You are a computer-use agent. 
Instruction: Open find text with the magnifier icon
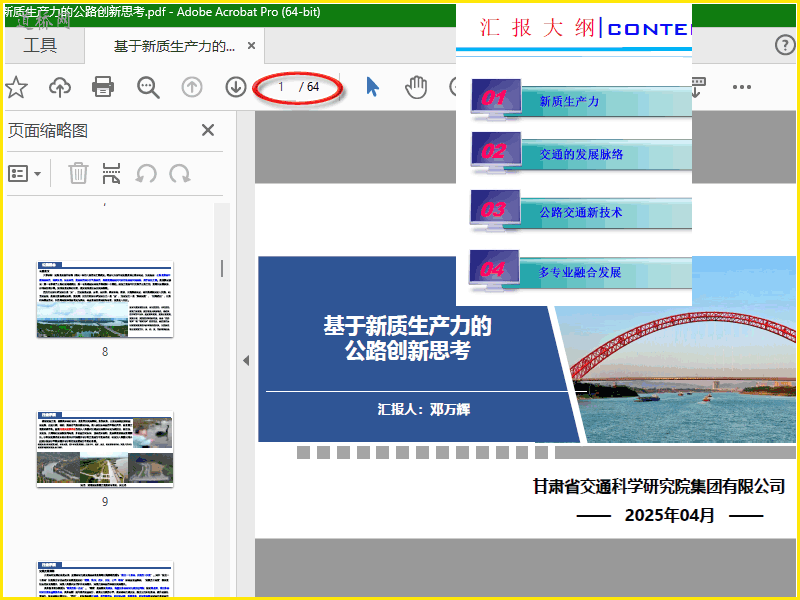(x=148, y=87)
